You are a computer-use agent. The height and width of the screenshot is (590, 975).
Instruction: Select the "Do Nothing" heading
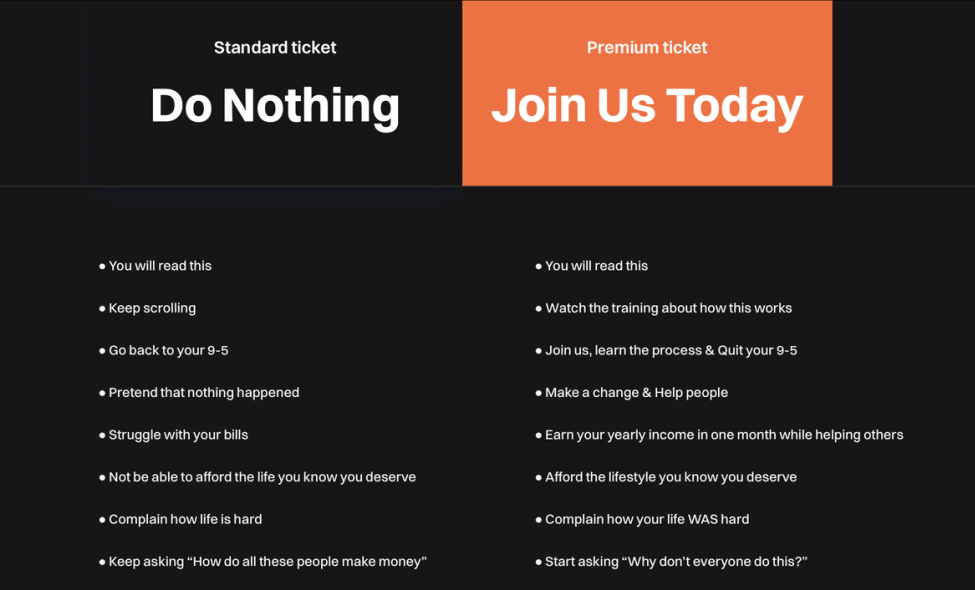coord(275,106)
